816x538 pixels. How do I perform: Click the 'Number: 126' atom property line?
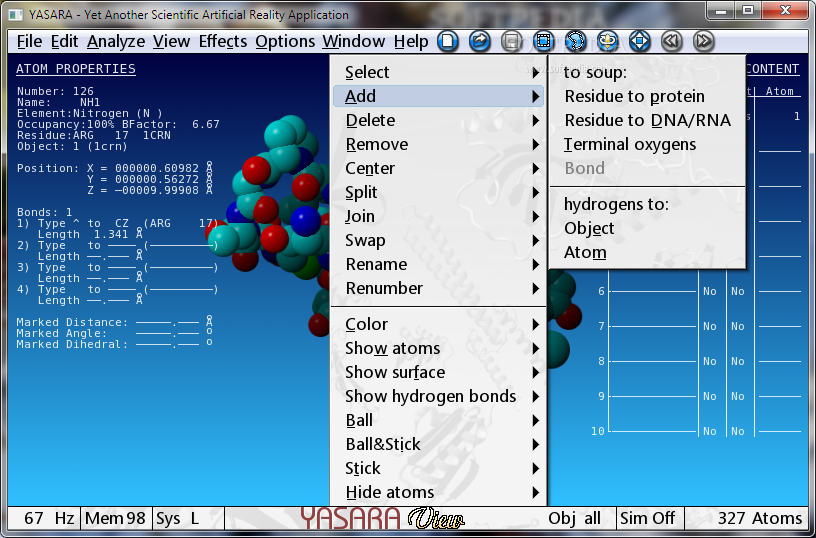55,91
